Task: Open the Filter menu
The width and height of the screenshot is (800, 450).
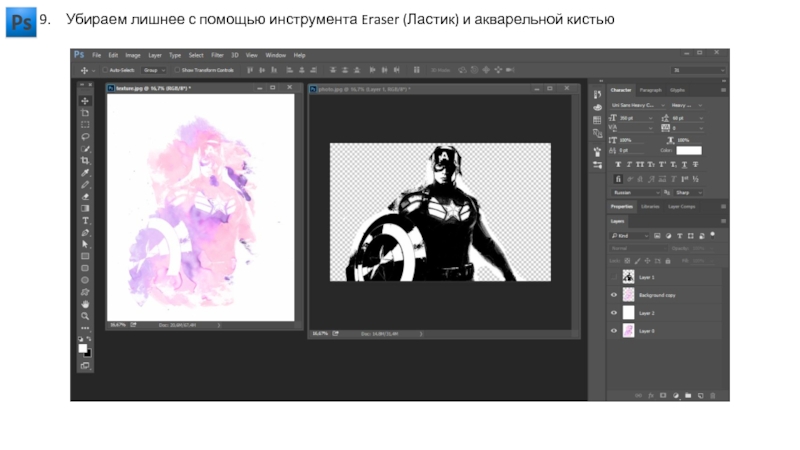Action: point(217,55)
